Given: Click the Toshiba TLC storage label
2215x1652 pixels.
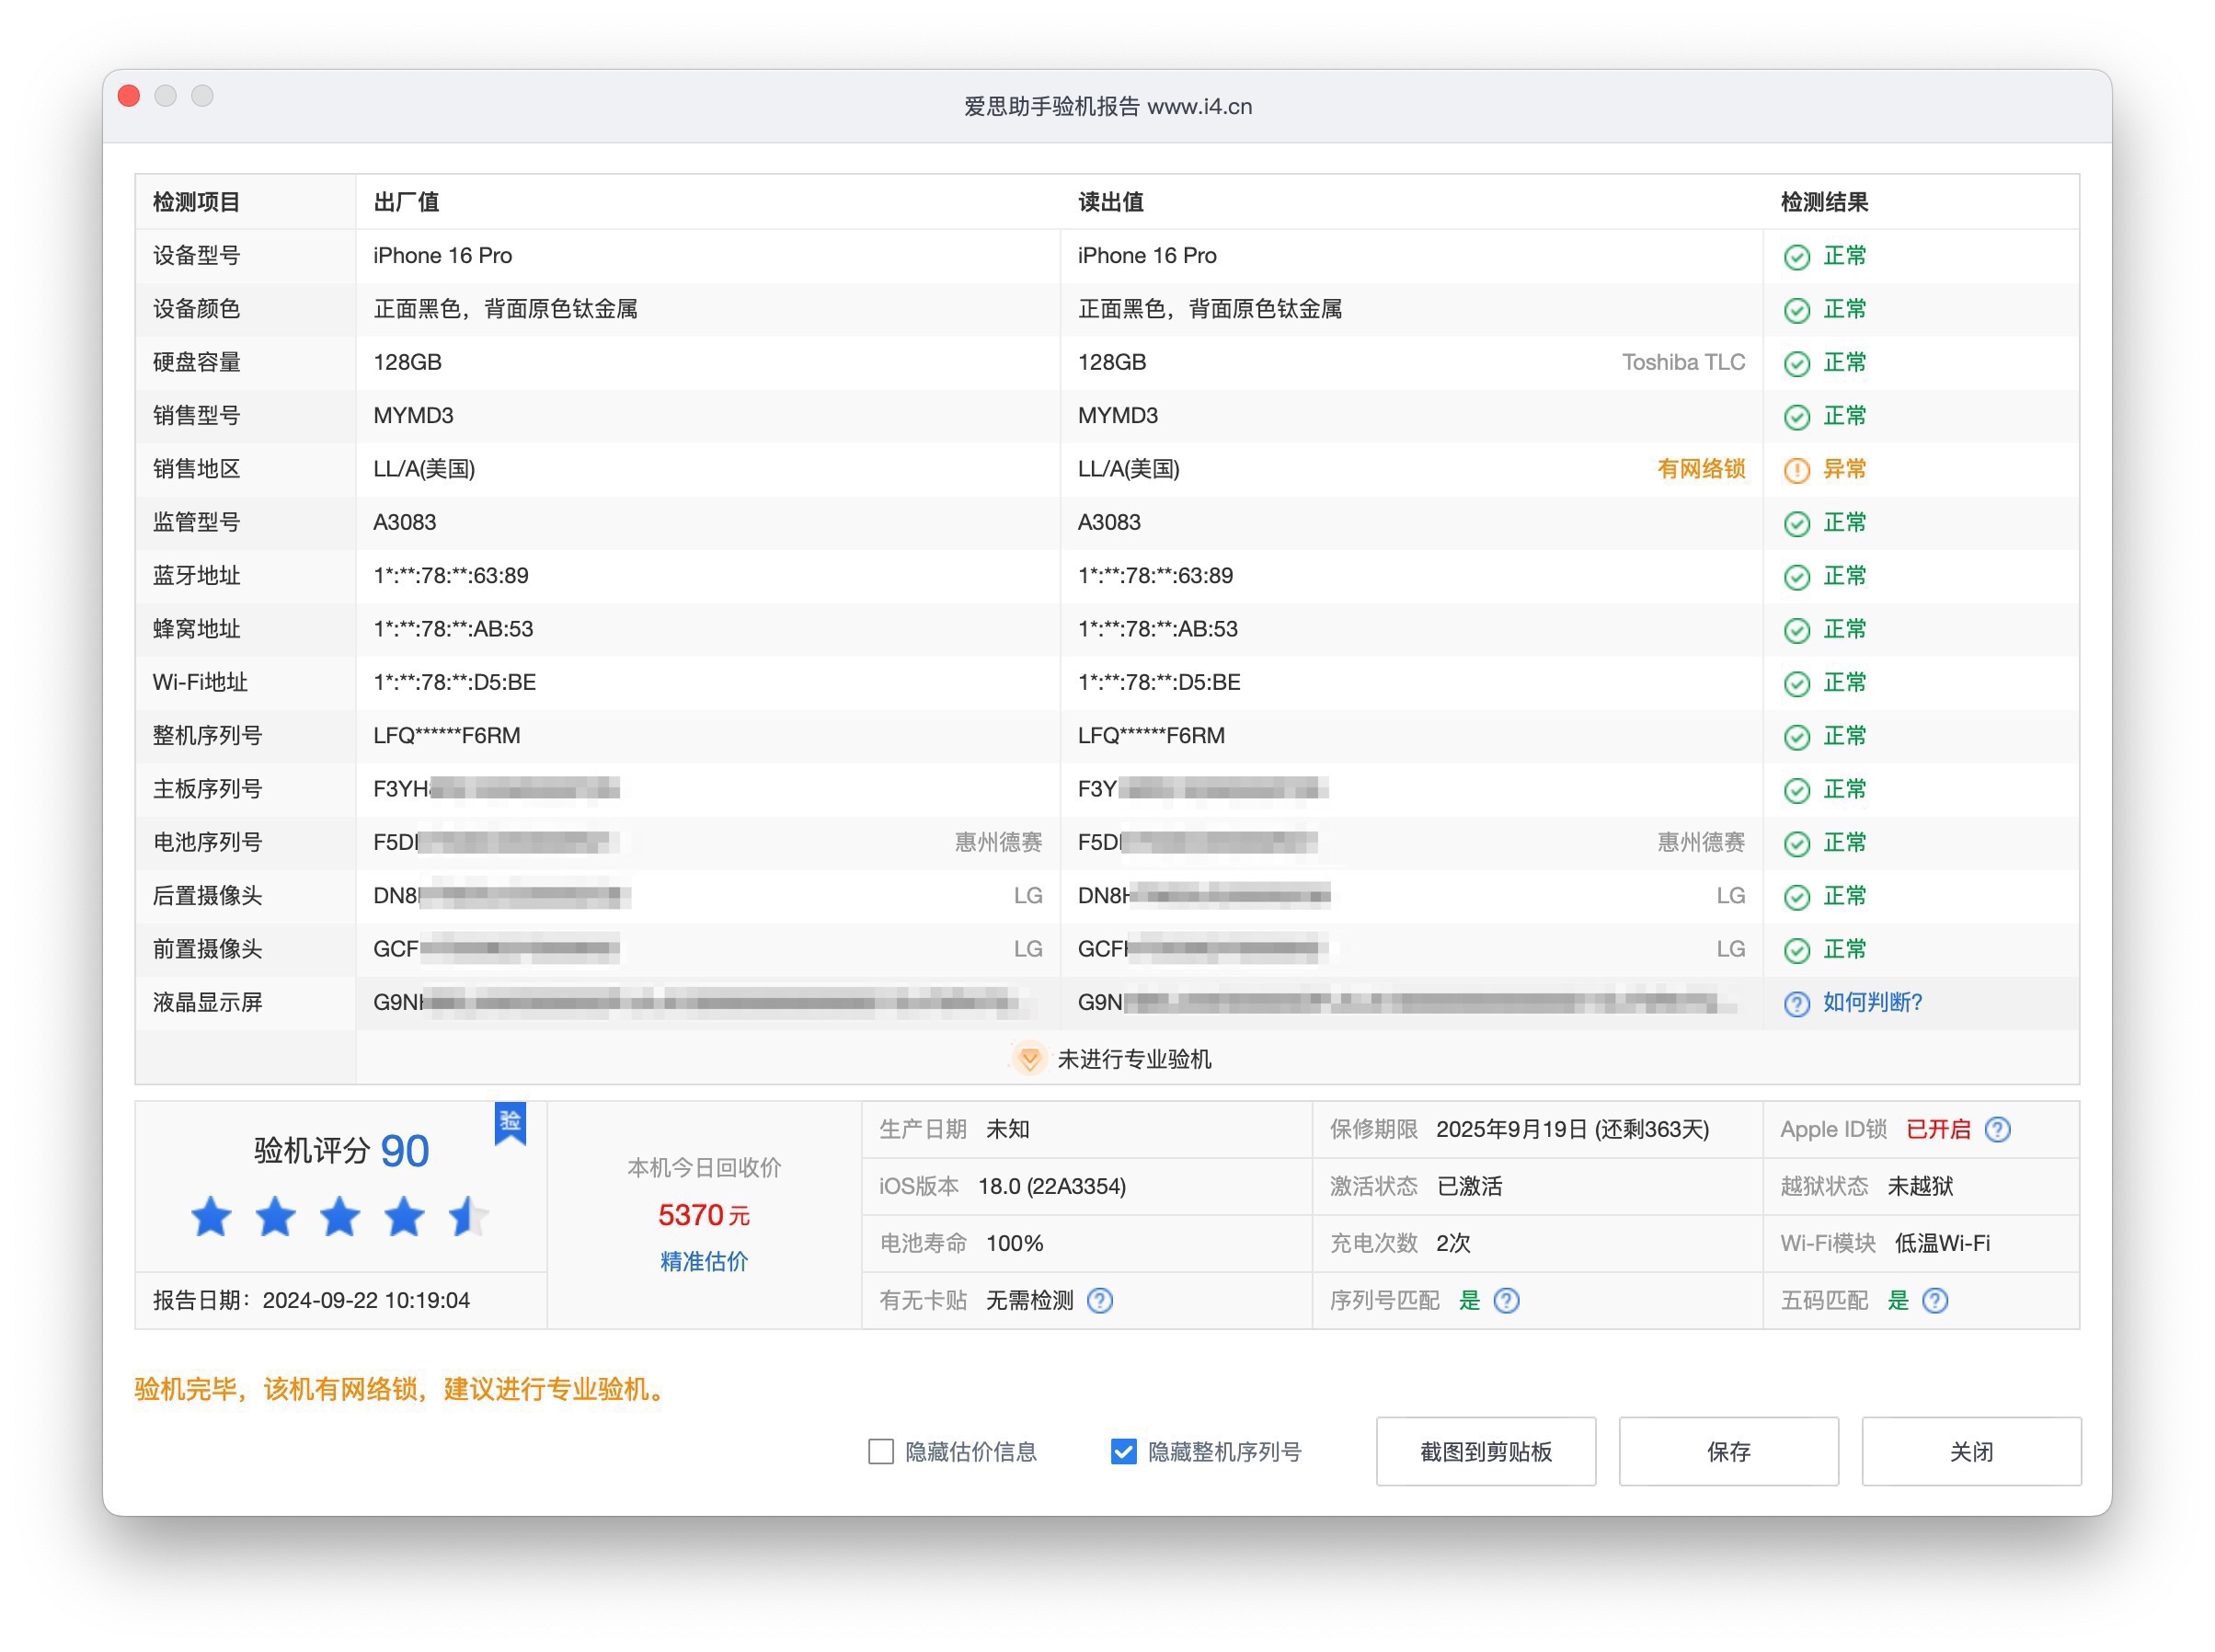Looking at the screenshot, I should pyautogui.click(x=1683, y=362).
